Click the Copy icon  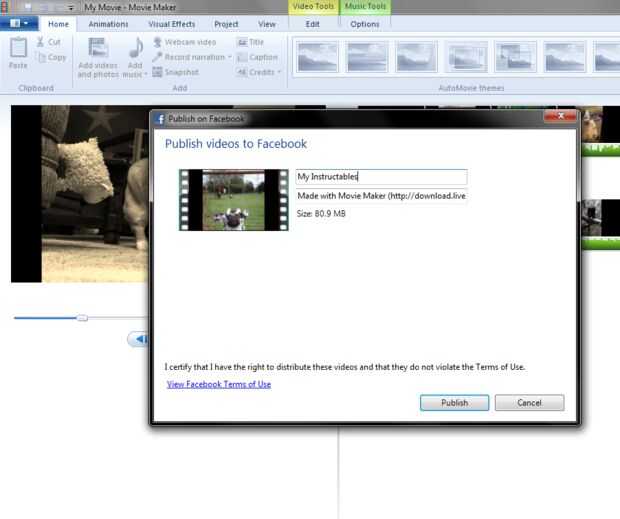click(41, 57)
